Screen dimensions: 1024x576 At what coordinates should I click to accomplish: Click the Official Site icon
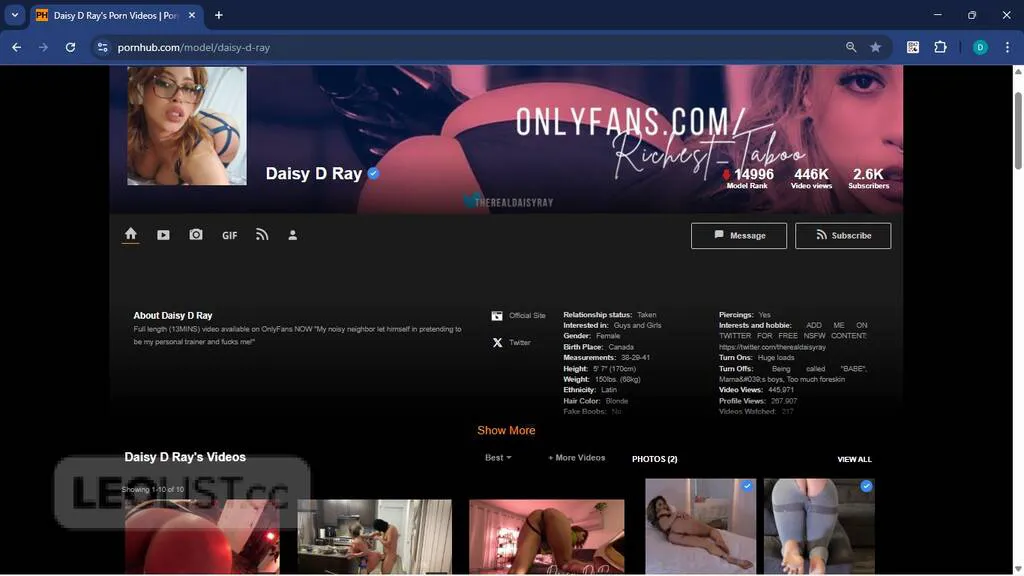(x=497, y=315)
